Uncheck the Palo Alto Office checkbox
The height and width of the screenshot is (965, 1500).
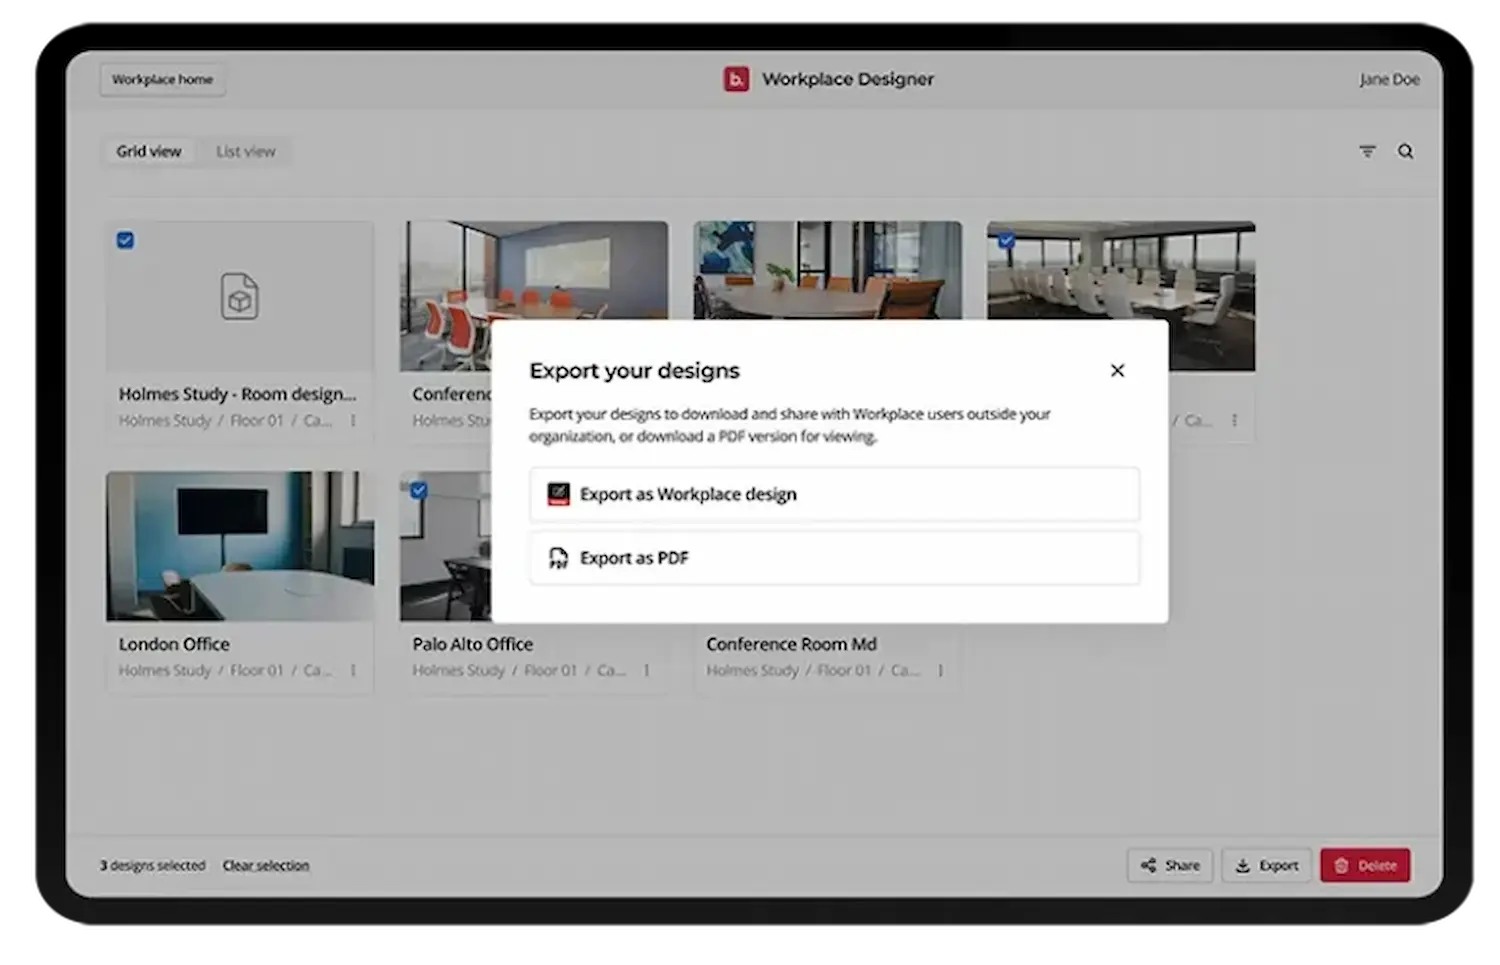pos(419,489)
